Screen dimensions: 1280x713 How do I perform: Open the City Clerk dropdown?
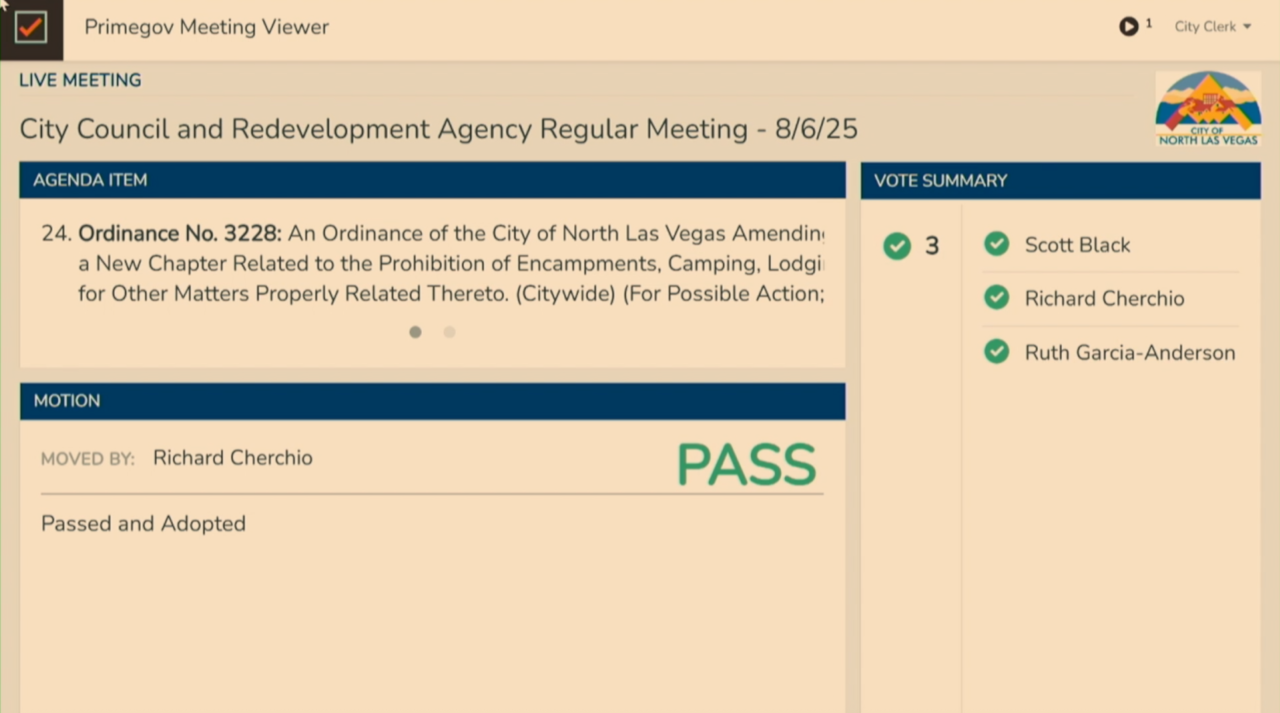tap(1205, 26)
